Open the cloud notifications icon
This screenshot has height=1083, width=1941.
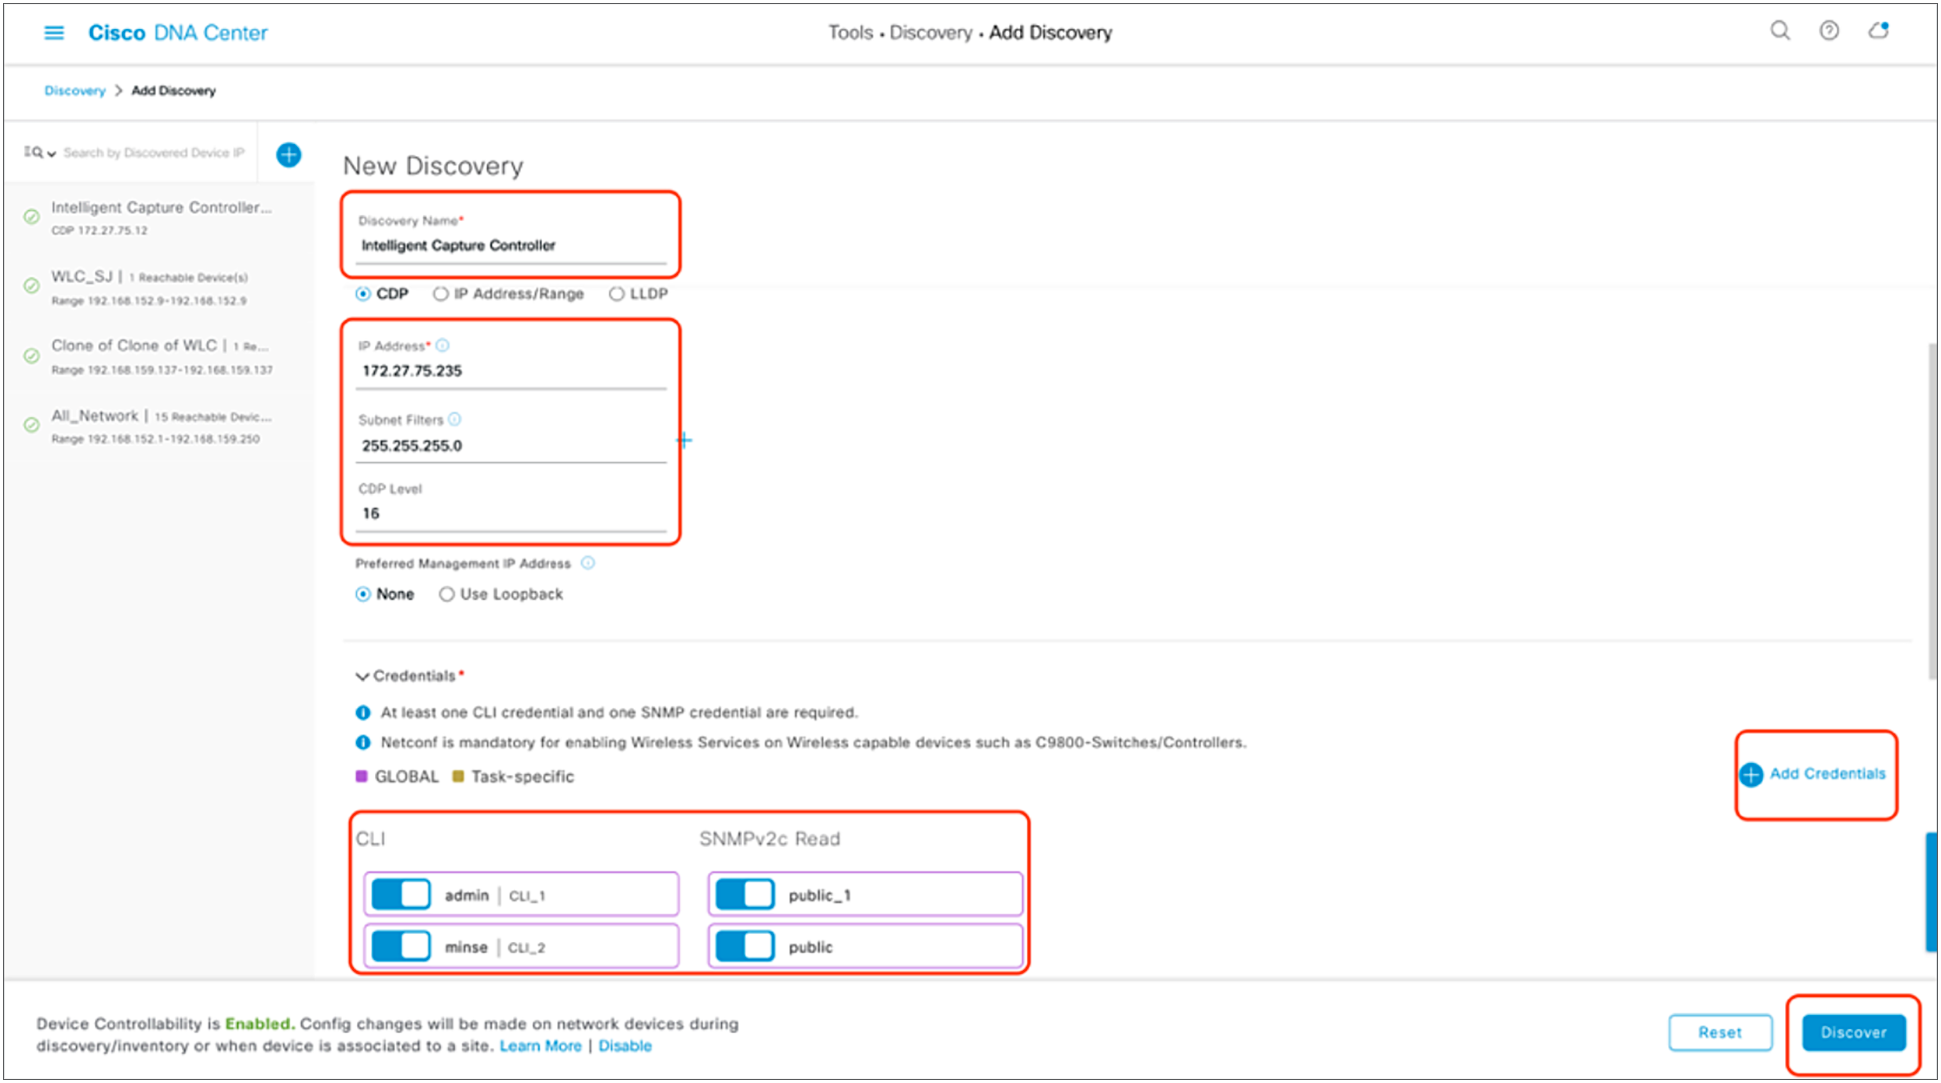(1879, 31)
